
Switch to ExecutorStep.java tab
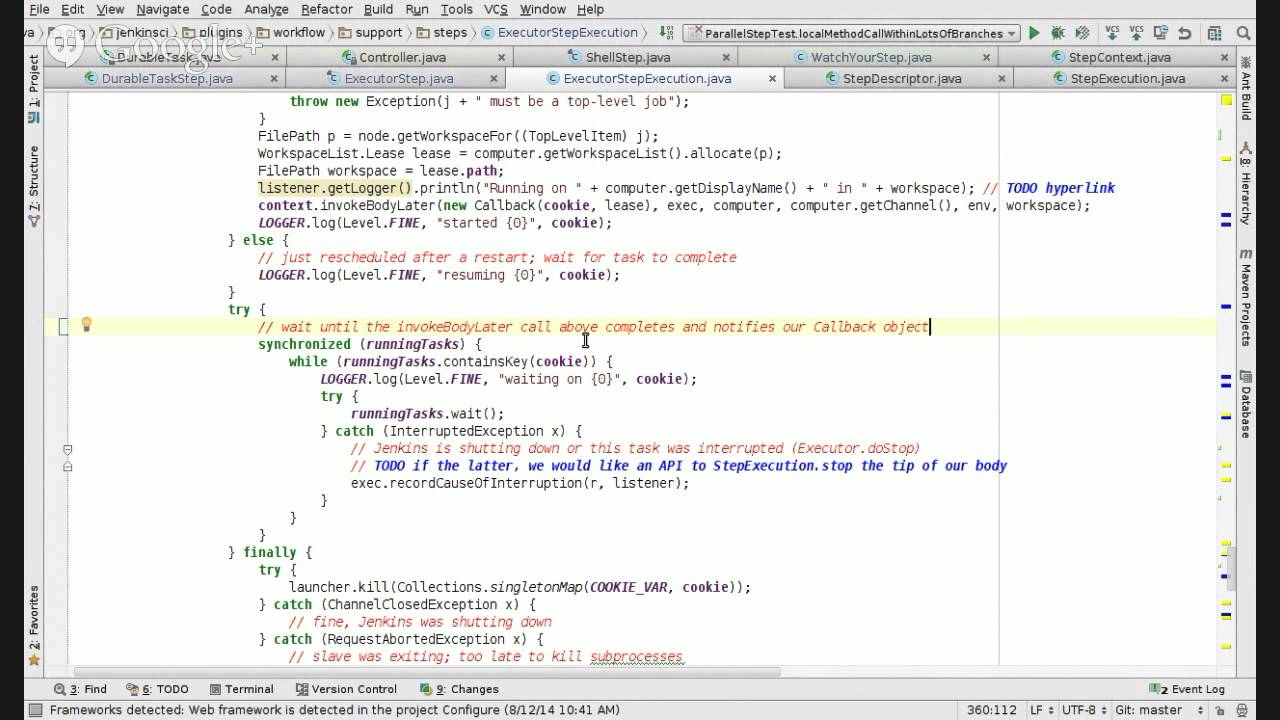tap(399, 78)
